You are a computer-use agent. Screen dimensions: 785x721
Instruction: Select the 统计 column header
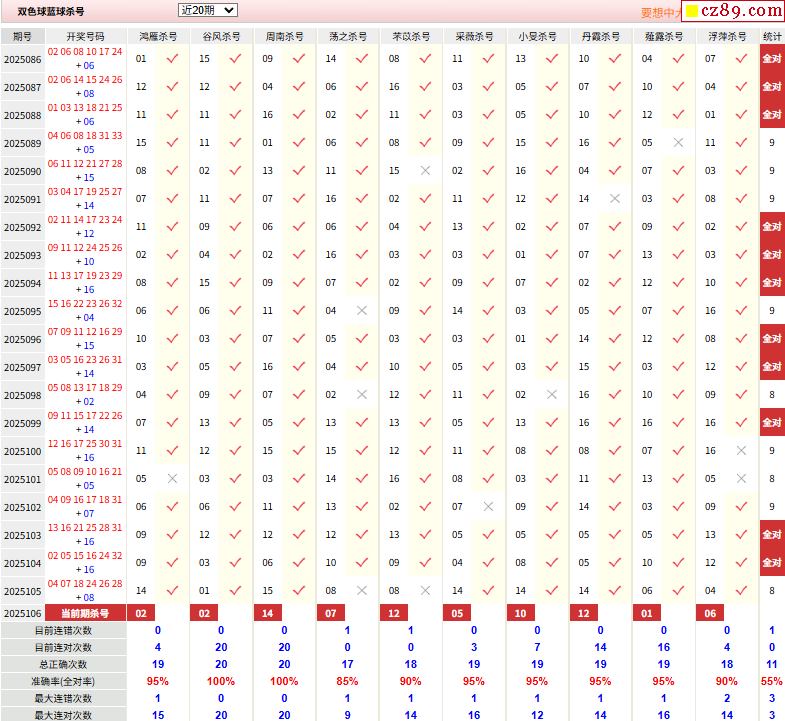click(x=772, y=36)
